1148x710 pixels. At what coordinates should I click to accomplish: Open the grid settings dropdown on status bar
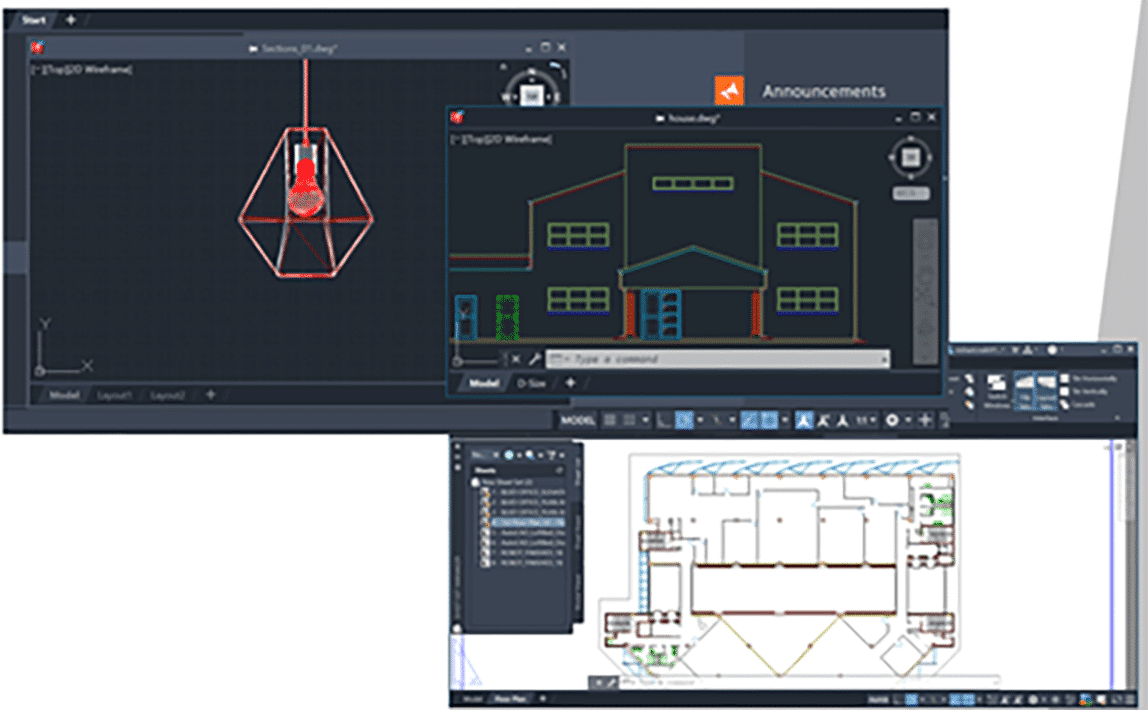(x=643, y=419)
